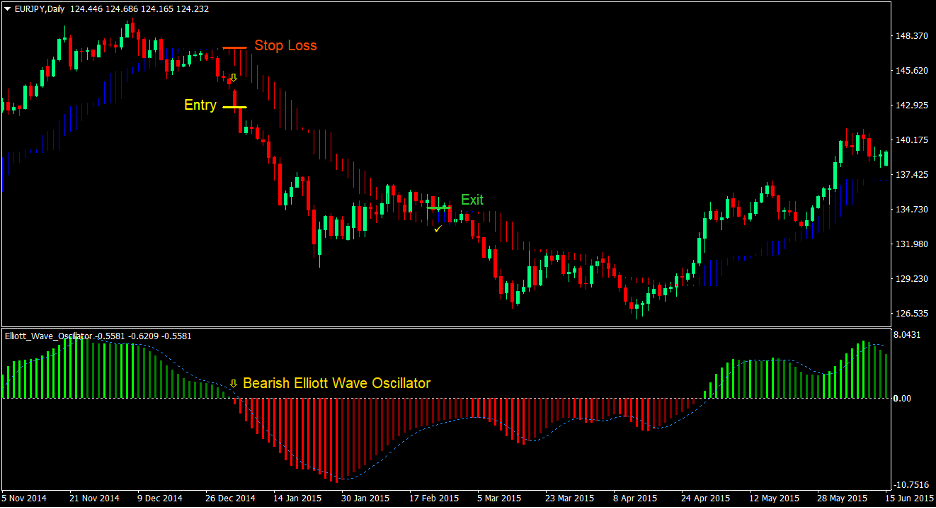
Task: Click the 148.370 price axis label
Action: pos(912,36)
